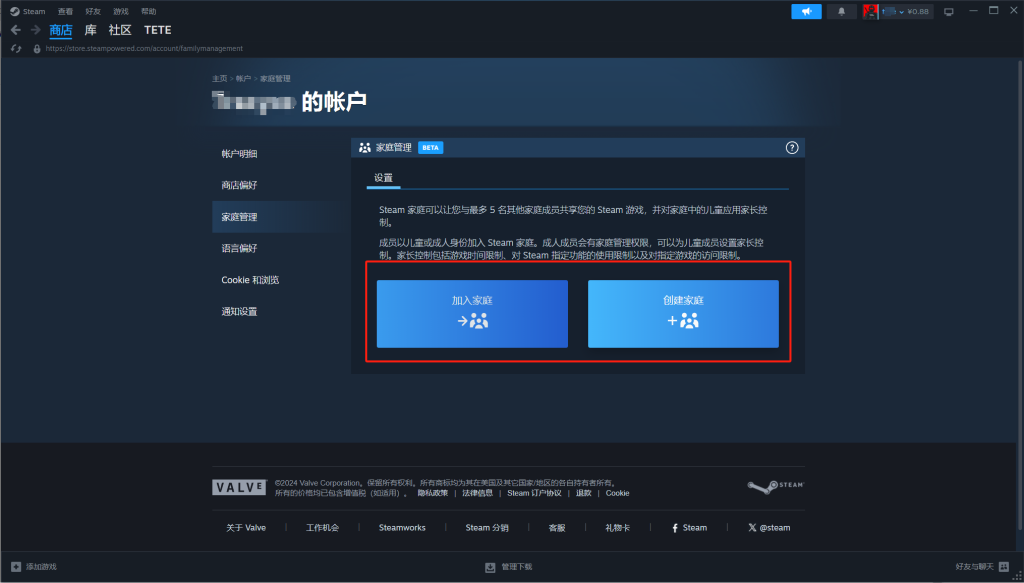The height and width of the screenshot is (583, 1024).
Task: Click the profile avatar picture
Action: pos(869,11)
